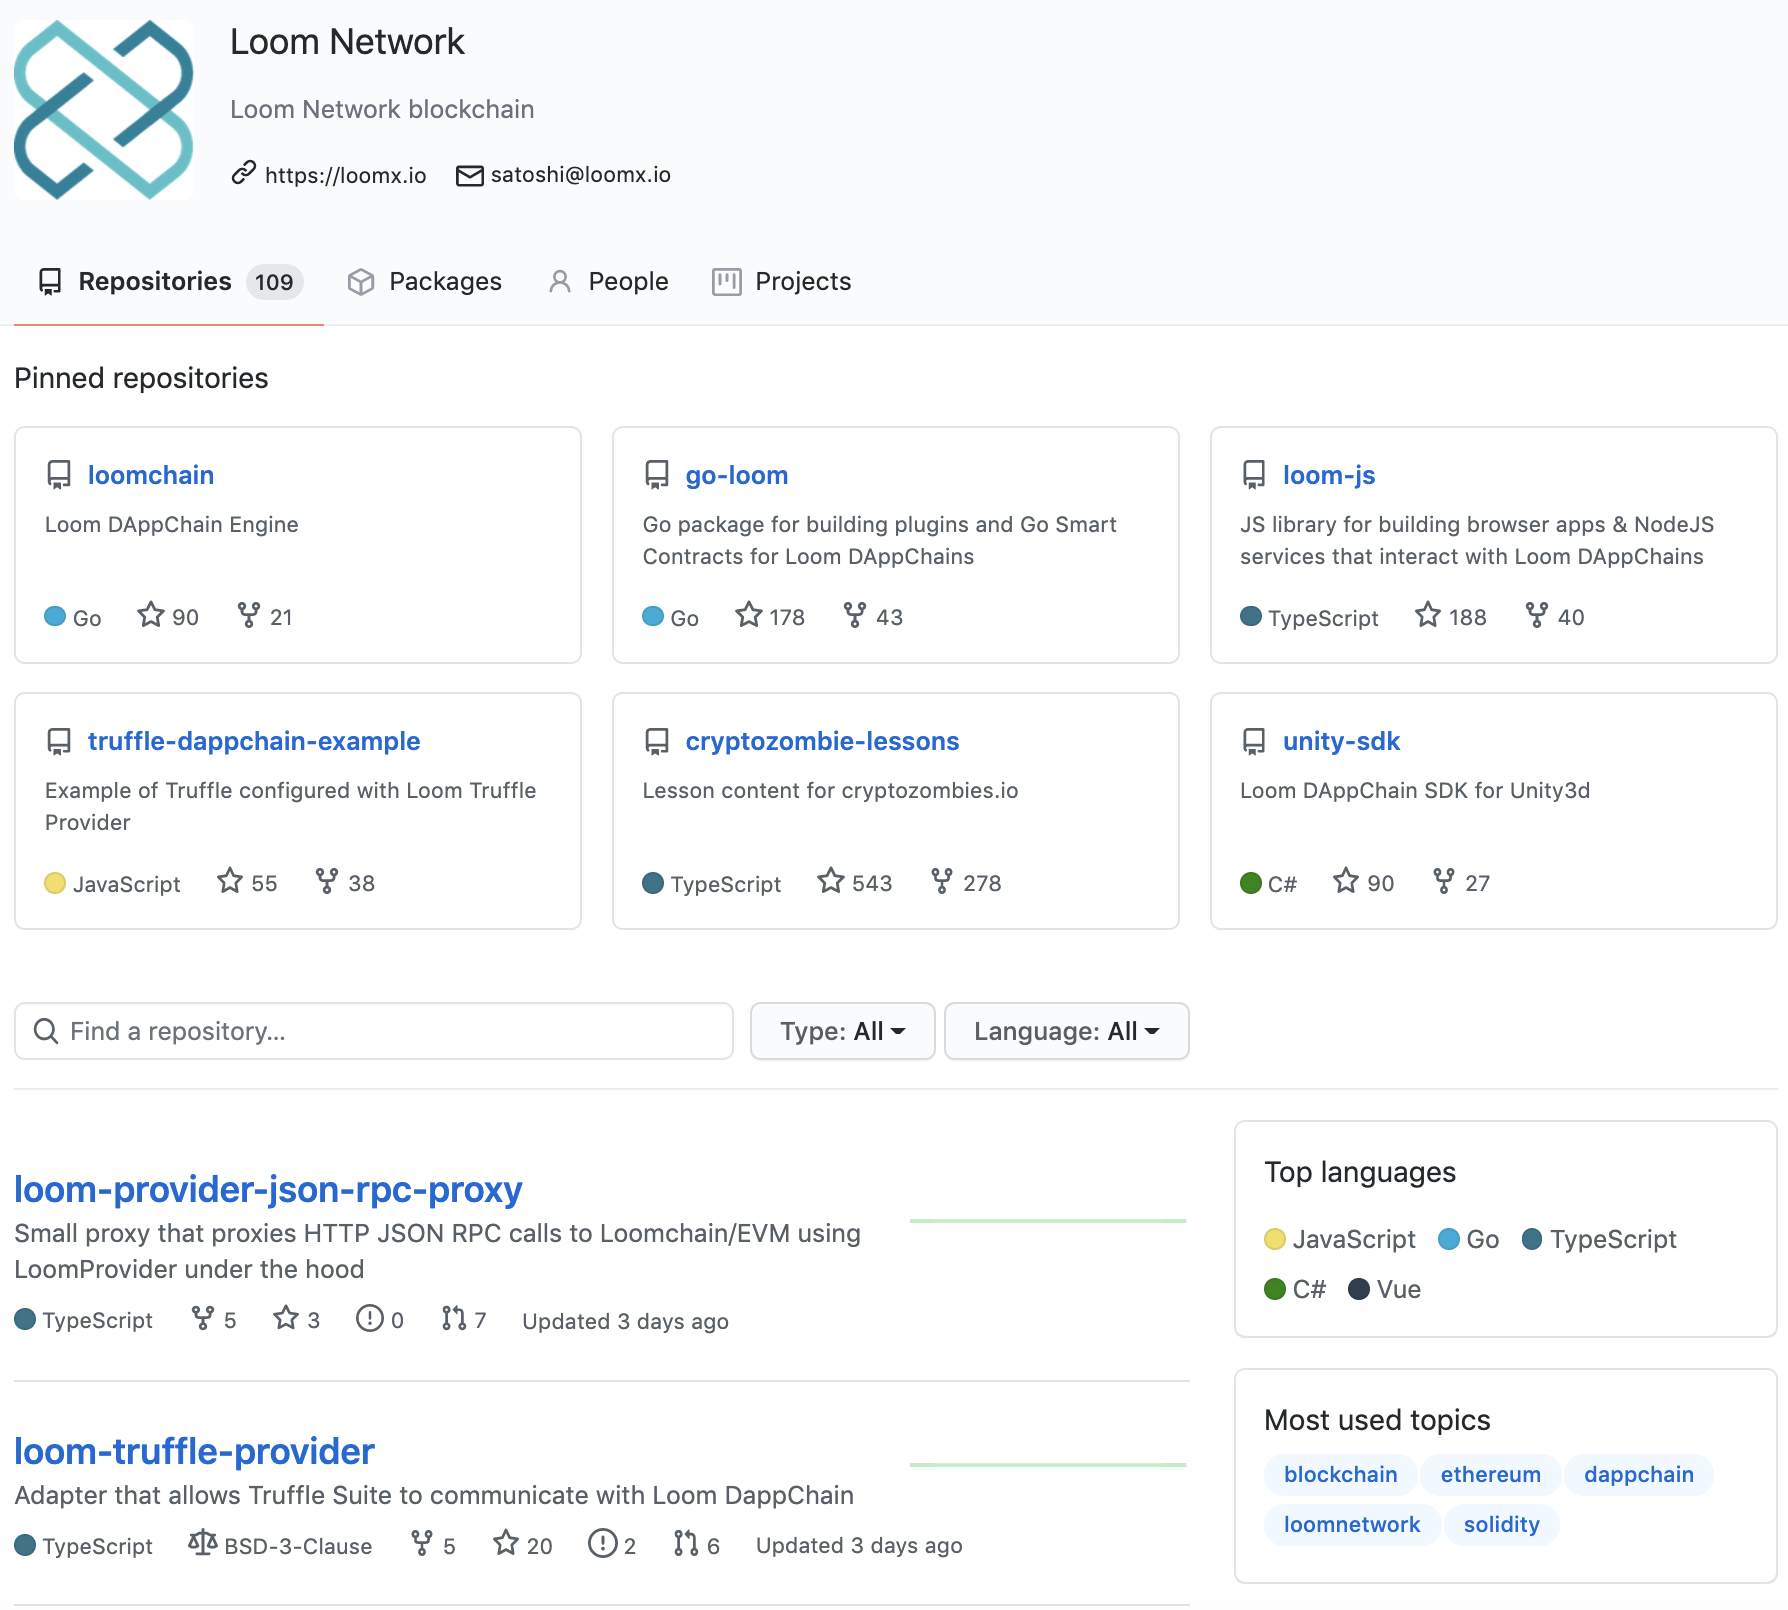The height and width of the screenshot is (1610, 1788).
Task: Filter by C# in Top languages
Action: (x=1295, y=1289)
